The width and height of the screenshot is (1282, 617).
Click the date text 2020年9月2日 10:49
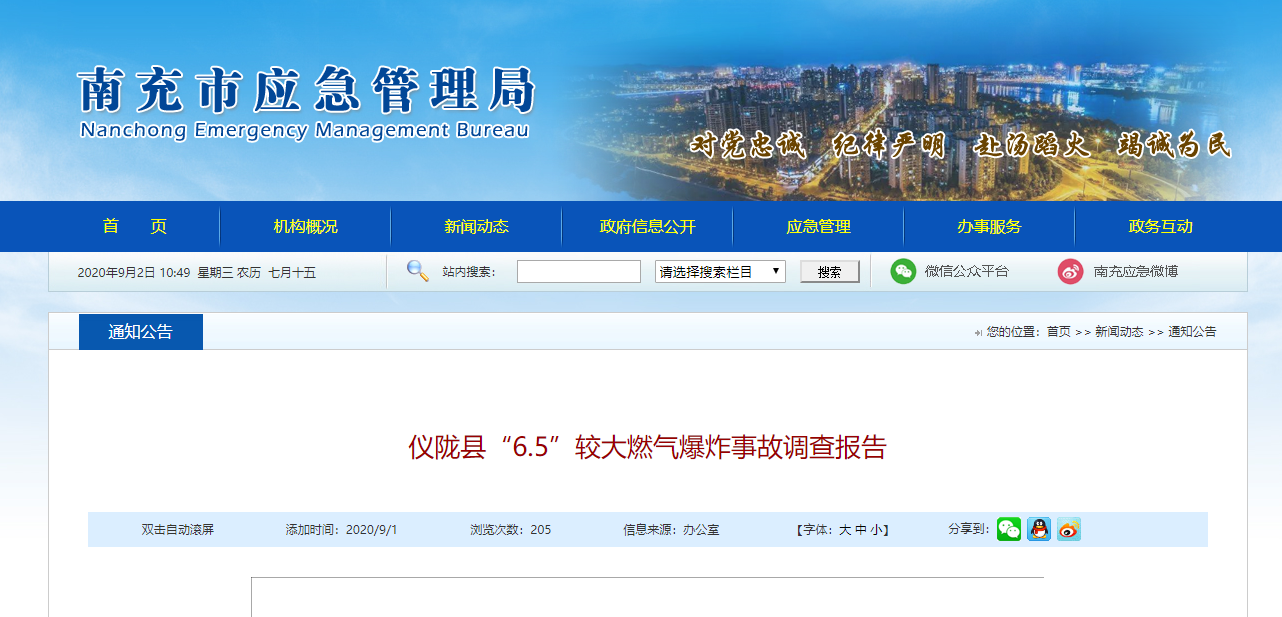click(x=134, y=272)
